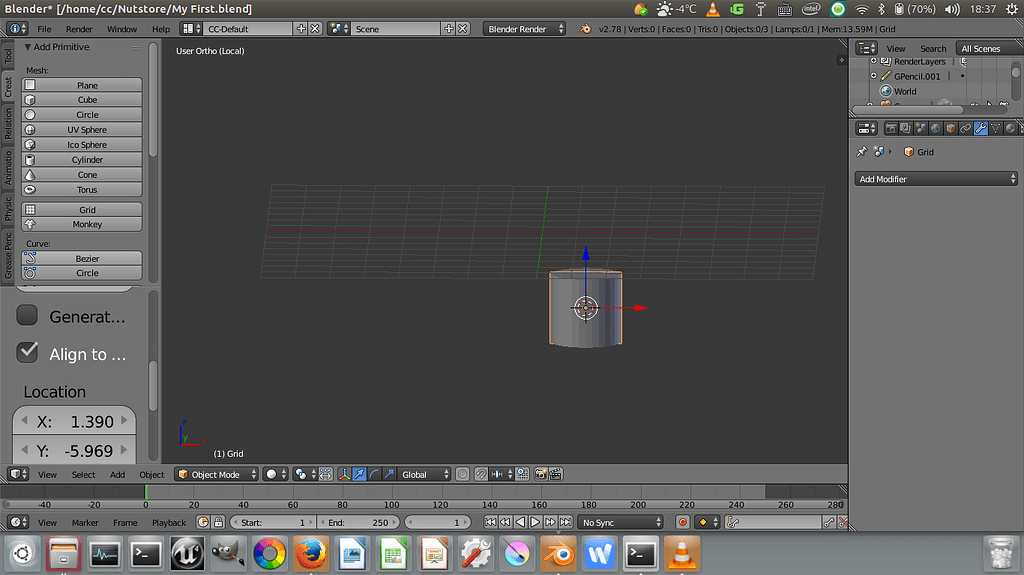Toggle manipulate center points button
The height and width of the screenshot is (575, 1024).
point(325,474)
